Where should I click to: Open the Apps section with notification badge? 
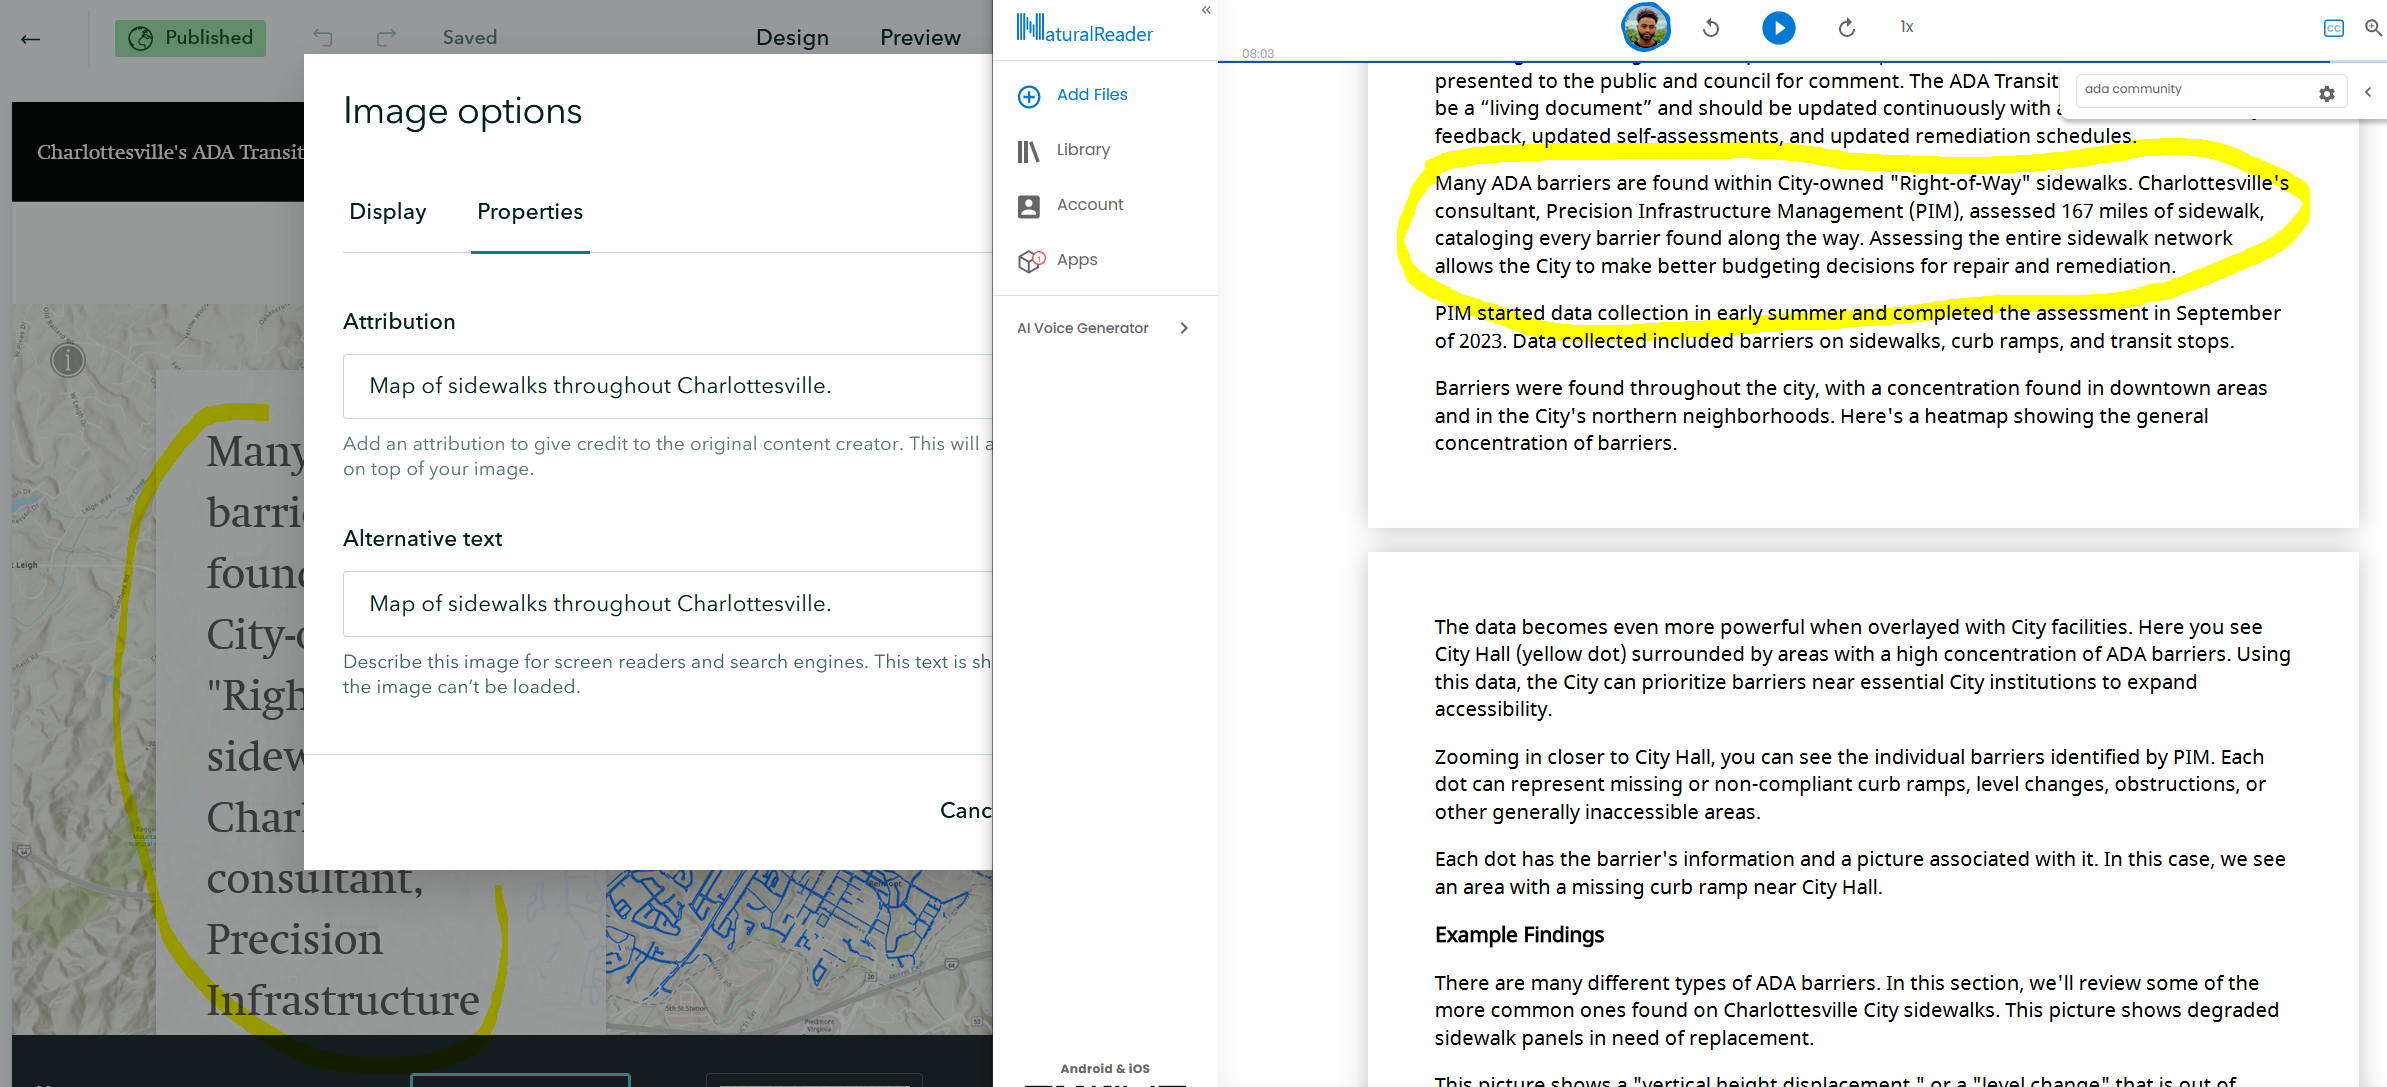(1076, 260)
